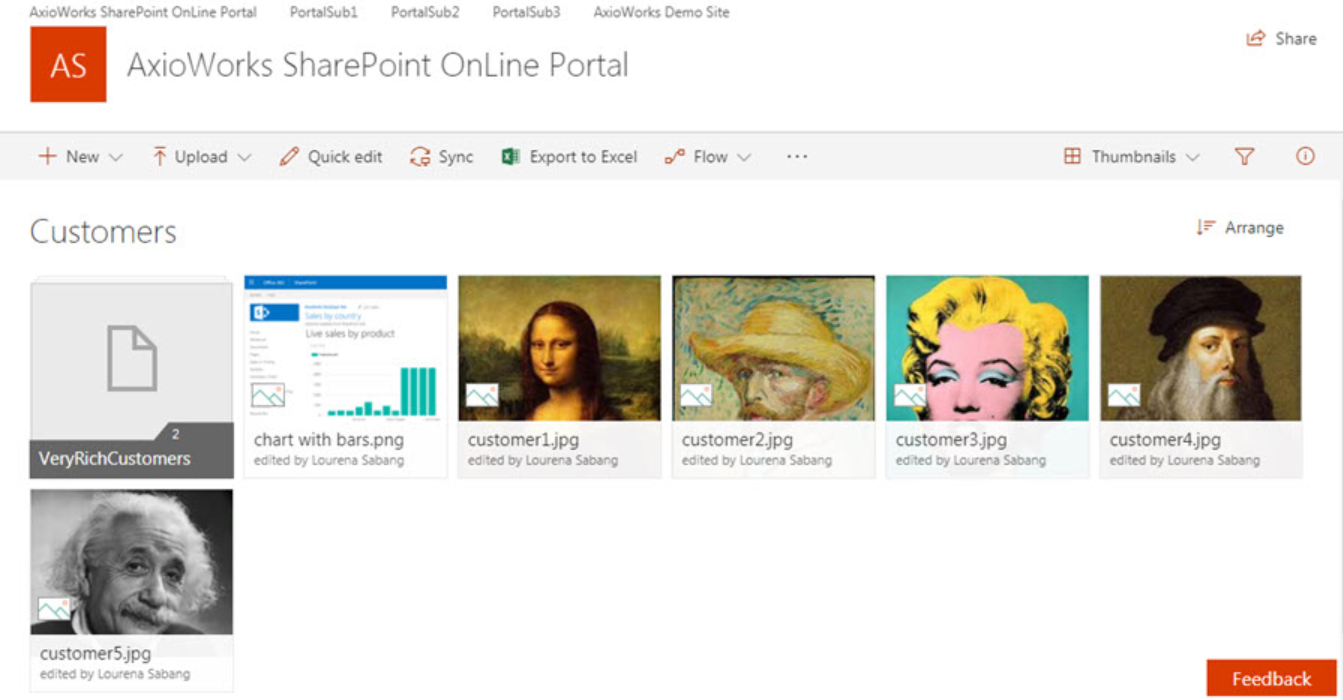The width and height of the screenshot is (1343, 700).
Task: Click the Customers library heading
Action: click(x=103, y=232)
